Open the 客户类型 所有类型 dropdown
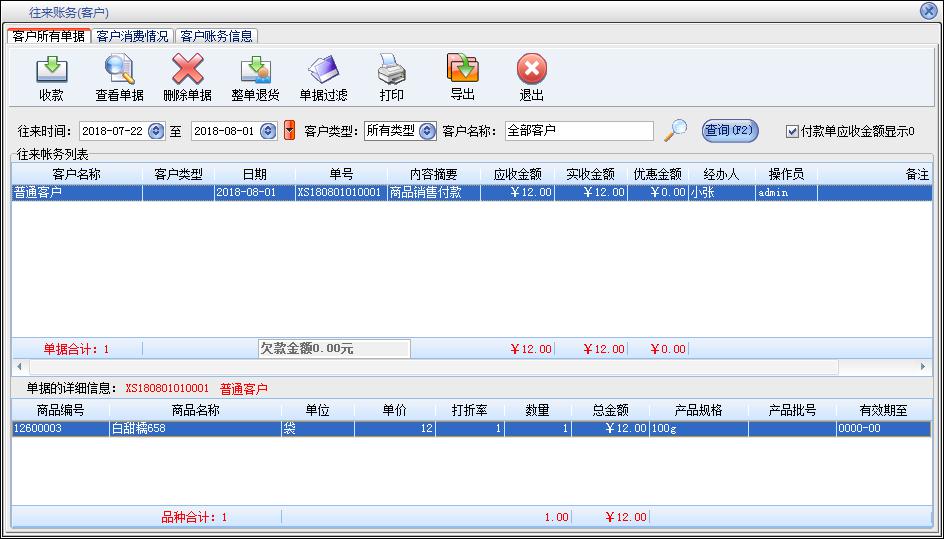This screenshot has height=539, width=944. coord(427,131)
